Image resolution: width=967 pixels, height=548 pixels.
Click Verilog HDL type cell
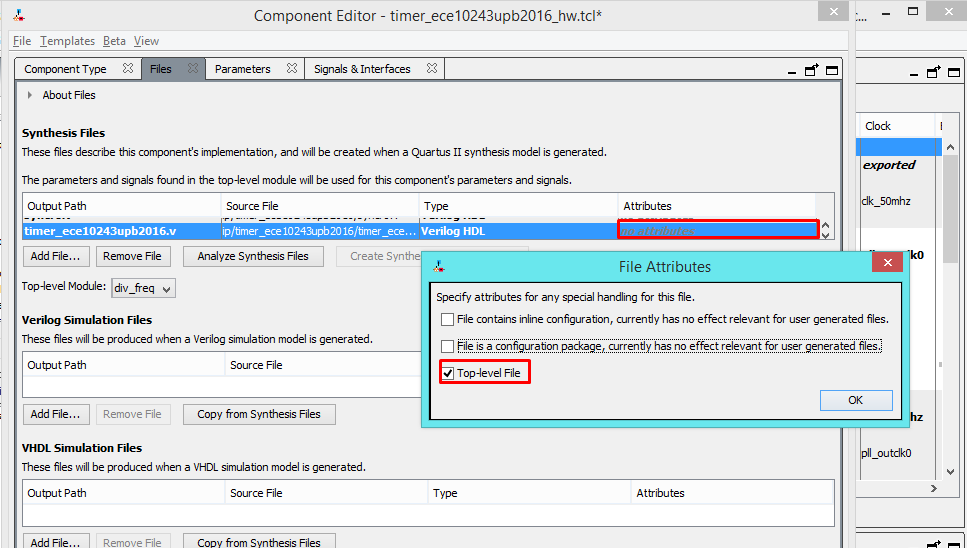[x=518, y=231]
